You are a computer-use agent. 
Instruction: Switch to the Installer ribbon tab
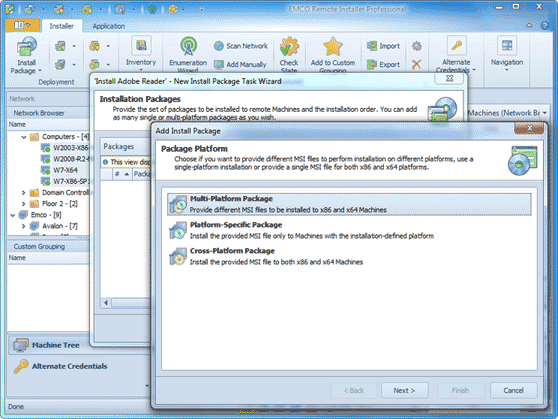[62, 26]
